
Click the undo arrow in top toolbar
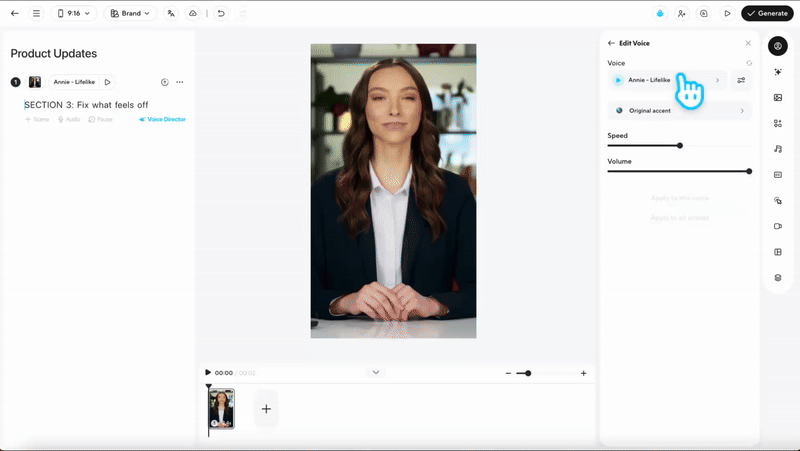pyautogui.click(x=221, y=14)
